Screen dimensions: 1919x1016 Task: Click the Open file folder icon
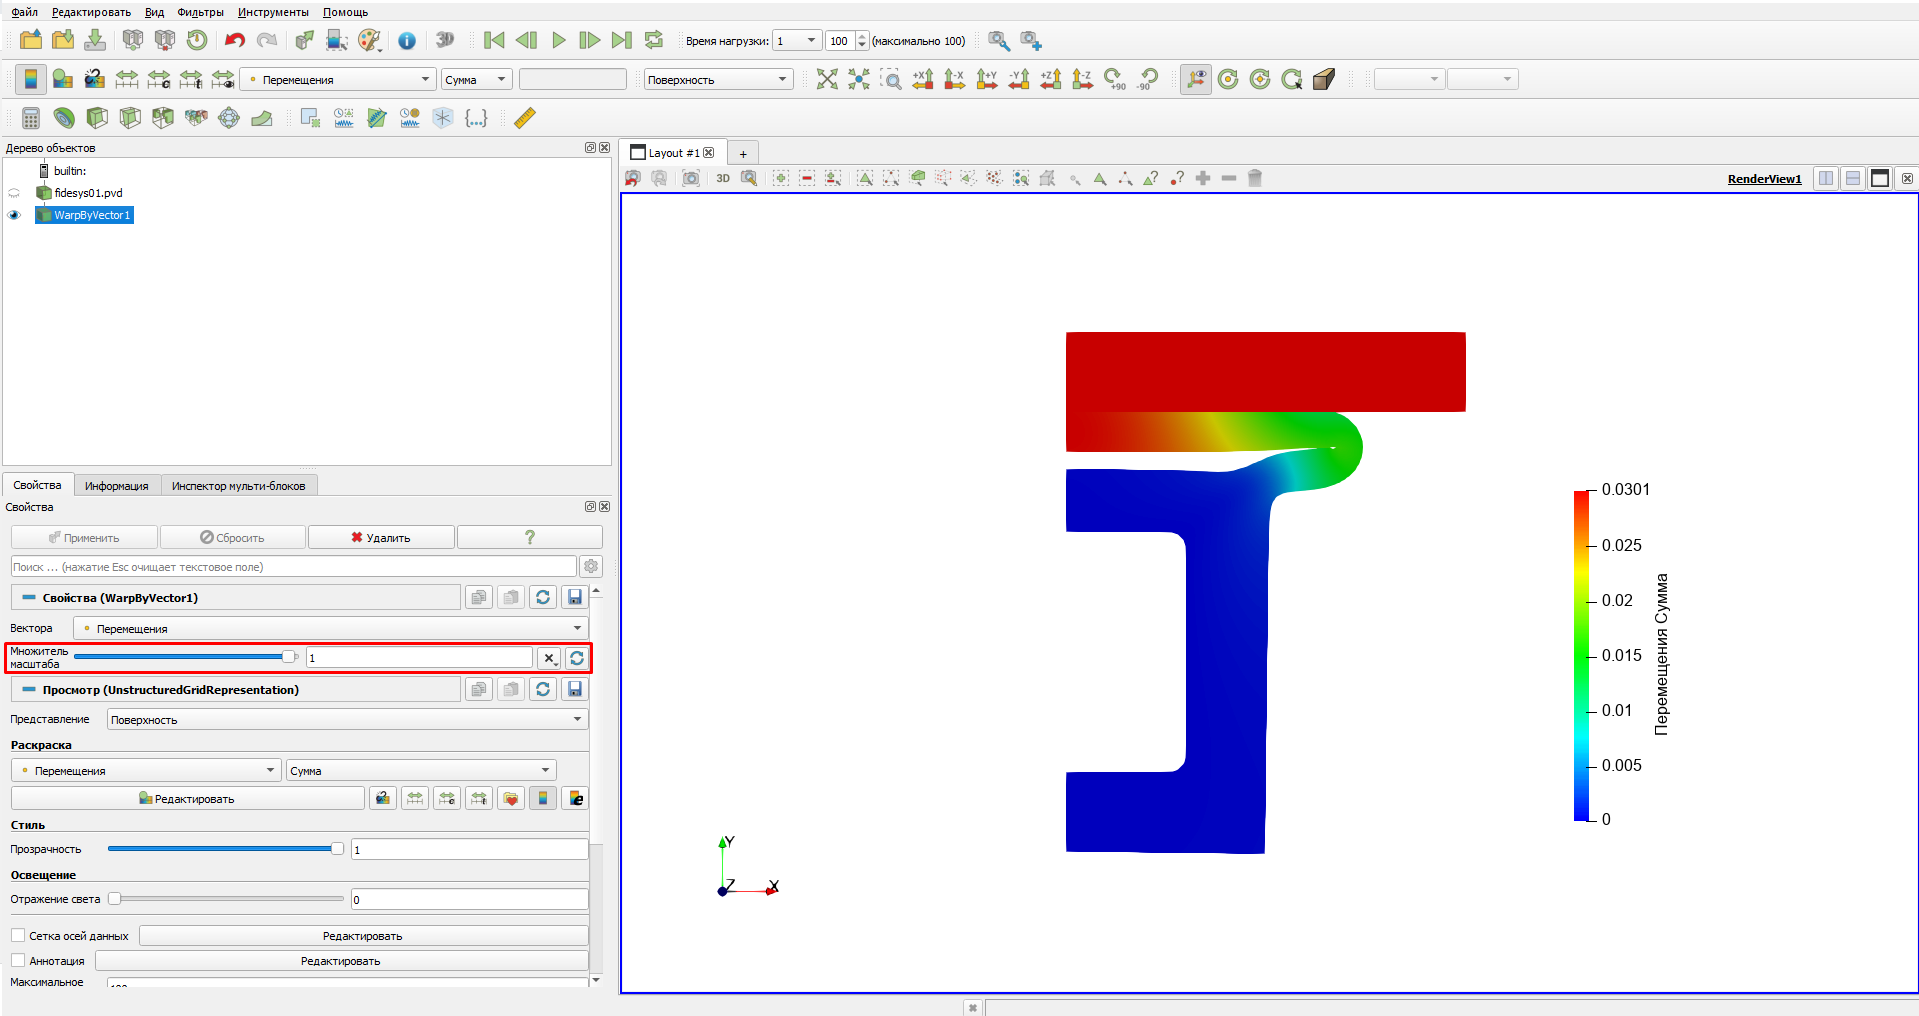point(31,40)
